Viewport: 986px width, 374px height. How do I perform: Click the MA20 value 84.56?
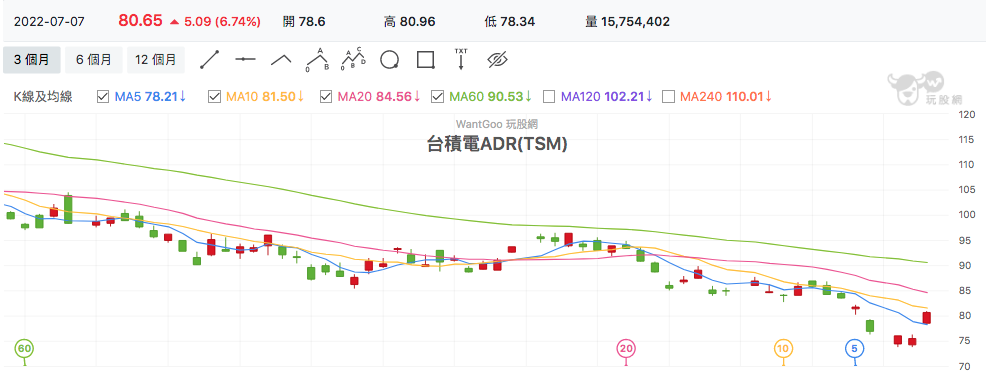pos(394,97)
